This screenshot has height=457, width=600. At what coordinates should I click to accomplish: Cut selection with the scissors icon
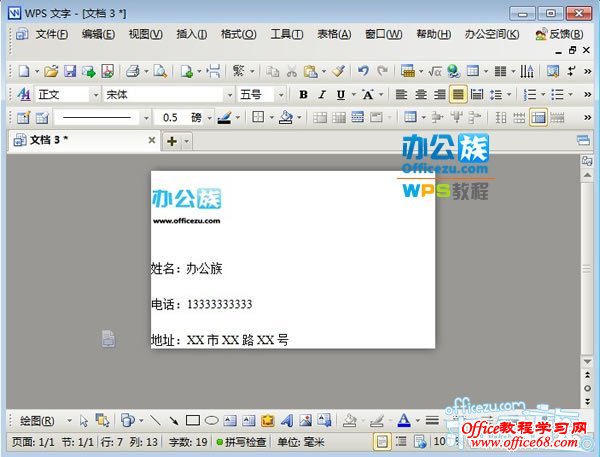[x=292, y=71]
